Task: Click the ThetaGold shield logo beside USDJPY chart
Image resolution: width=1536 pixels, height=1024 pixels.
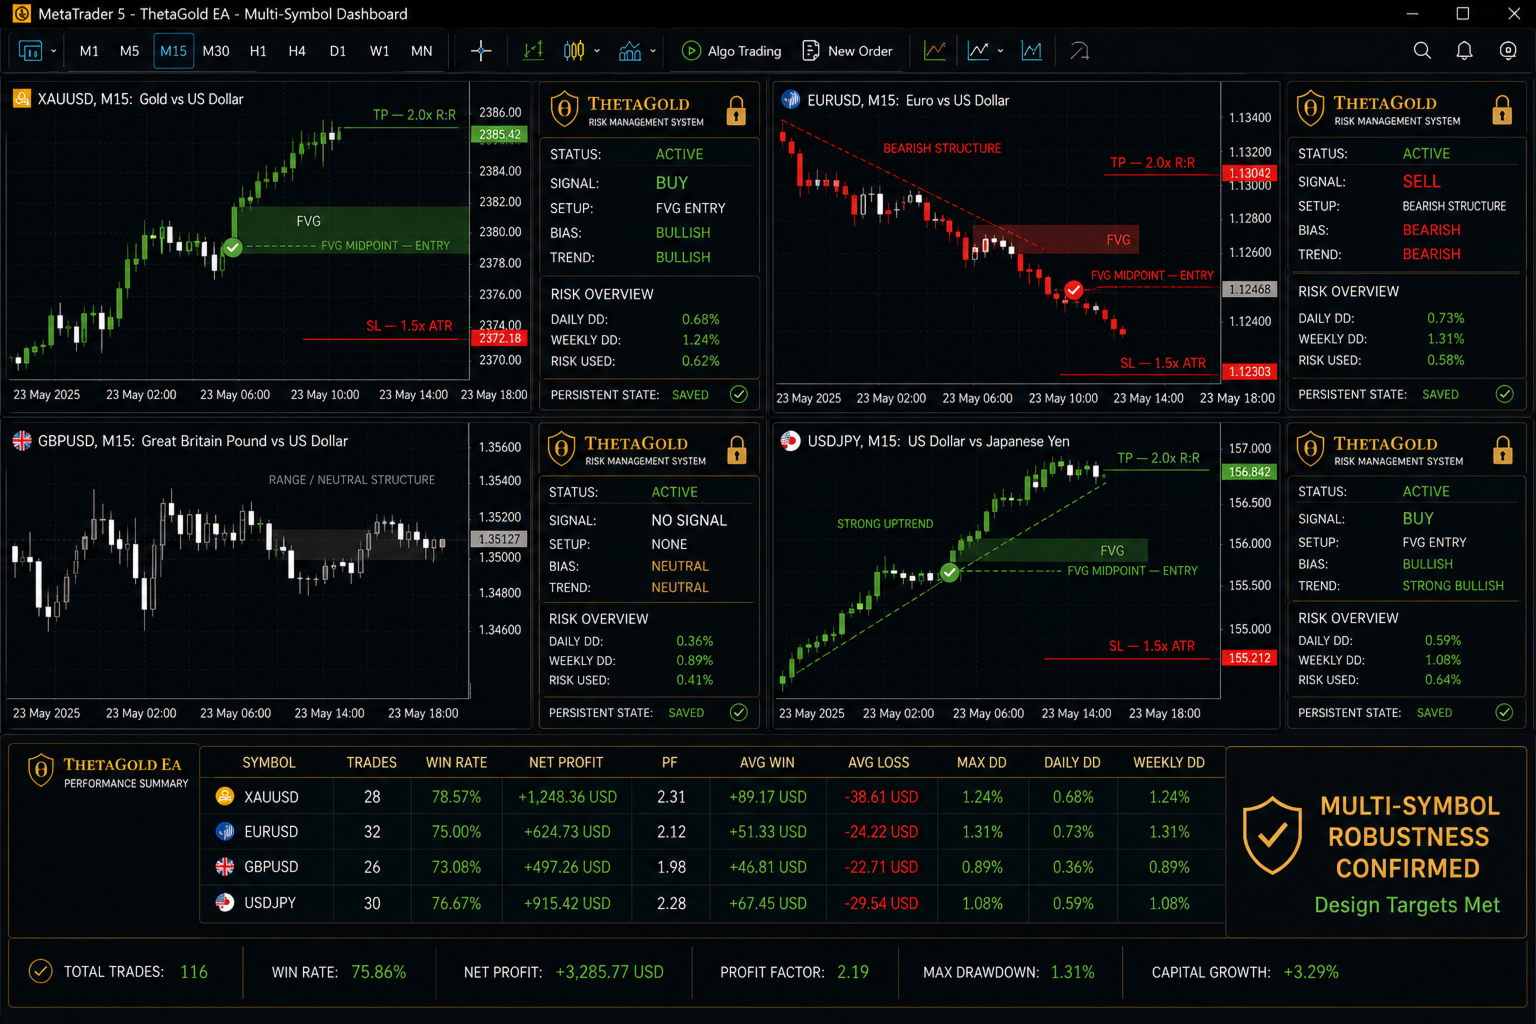Action: tap(1310, 449)
